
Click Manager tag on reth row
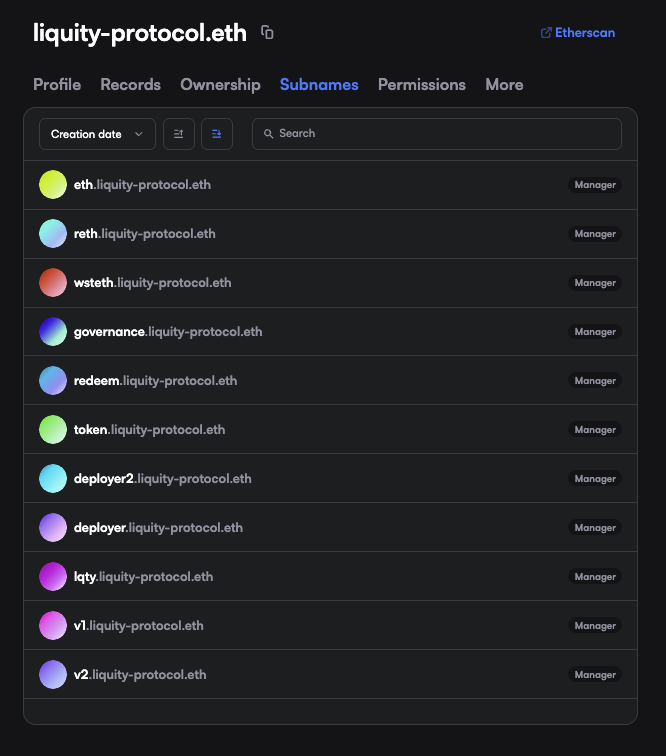point(595,234)
